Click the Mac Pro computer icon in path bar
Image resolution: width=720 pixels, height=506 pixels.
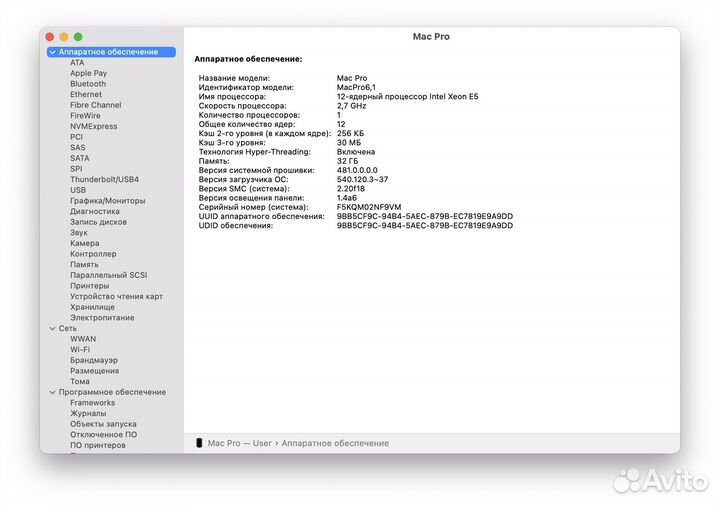click(199, 443)
